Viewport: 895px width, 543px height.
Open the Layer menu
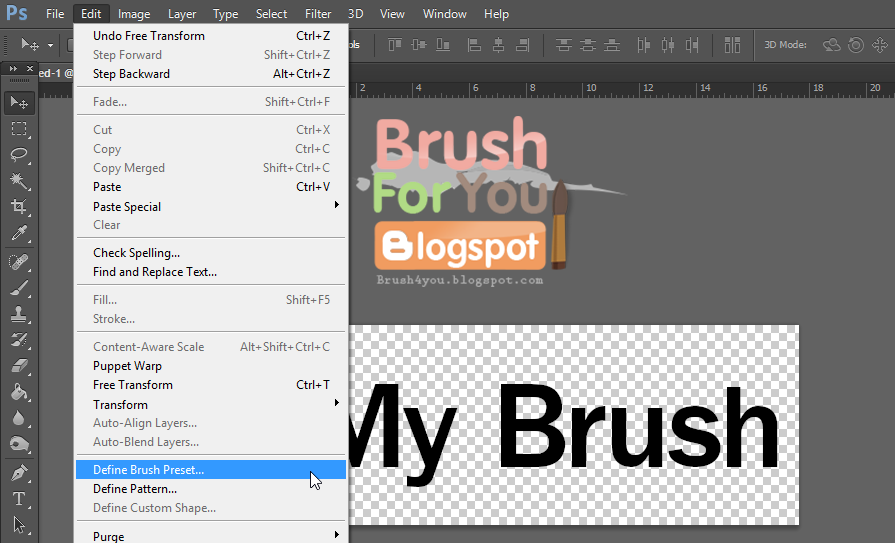(182, 14)
